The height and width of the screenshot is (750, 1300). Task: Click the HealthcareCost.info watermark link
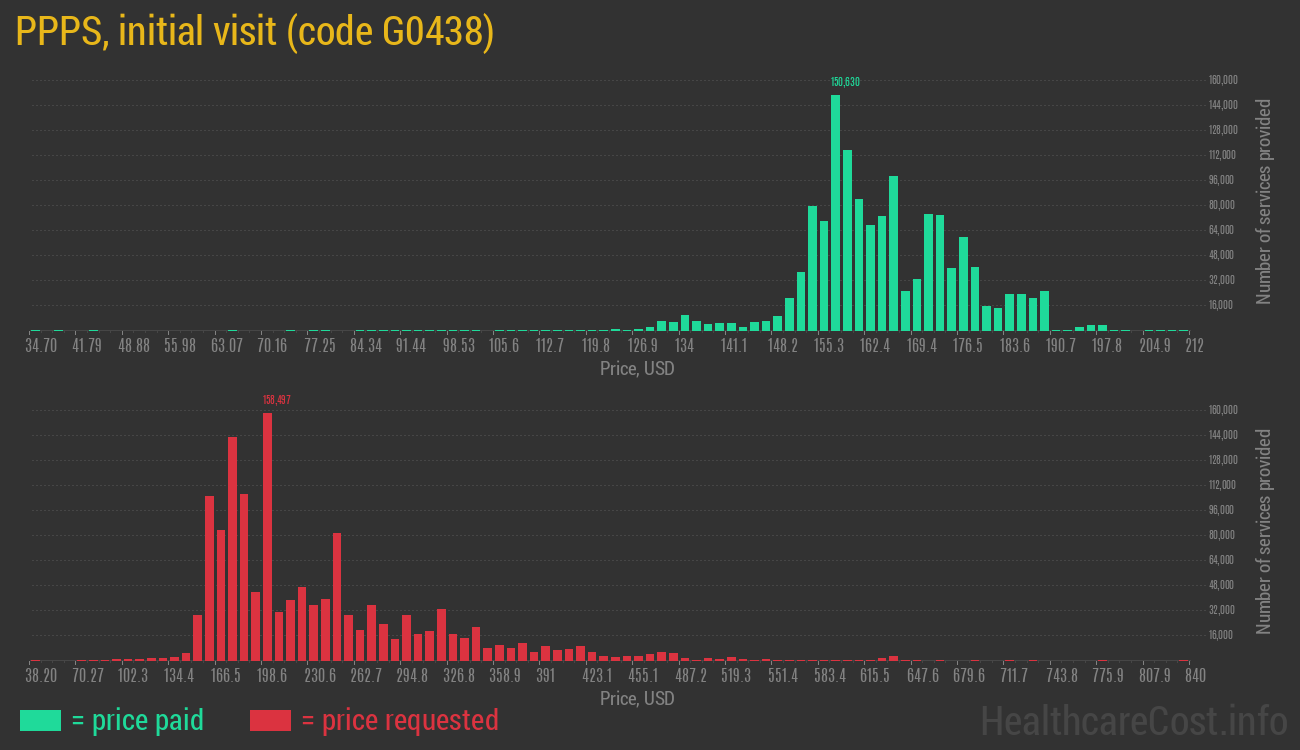click(x=1133, y=720)
